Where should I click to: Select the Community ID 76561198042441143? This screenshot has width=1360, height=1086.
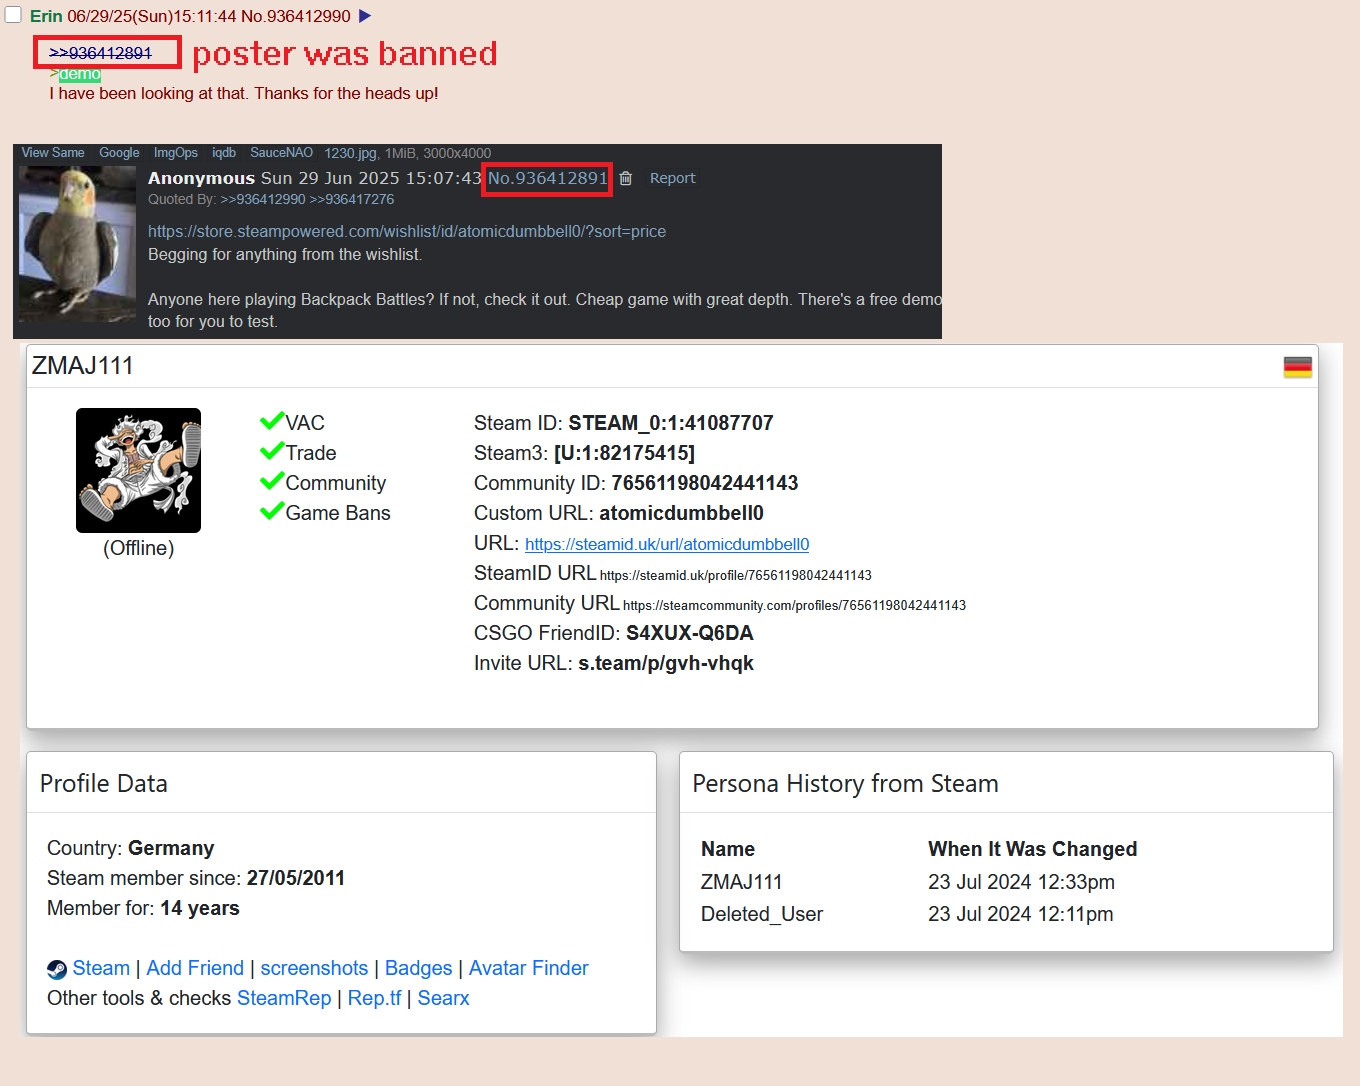click(705, 483)
